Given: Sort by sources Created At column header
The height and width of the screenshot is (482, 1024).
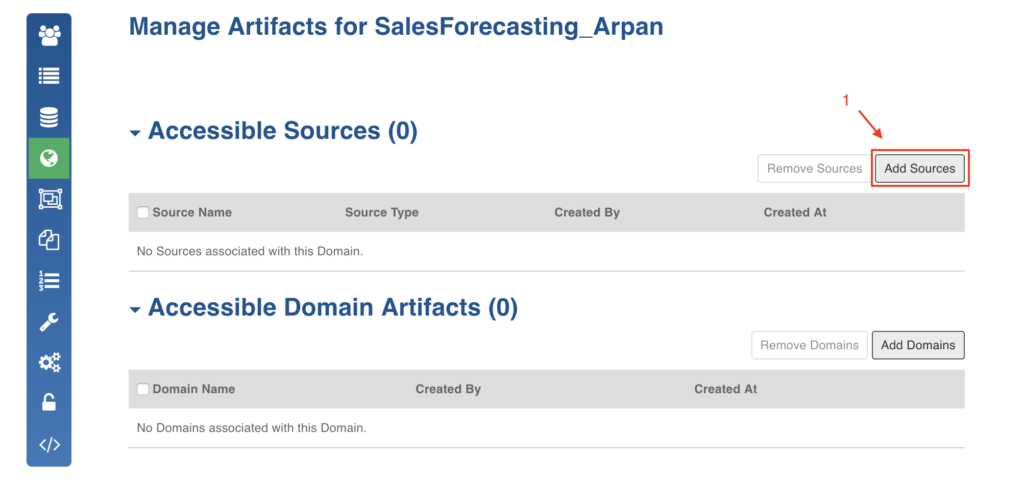Looking at the screenshot, I should (795, 212).
